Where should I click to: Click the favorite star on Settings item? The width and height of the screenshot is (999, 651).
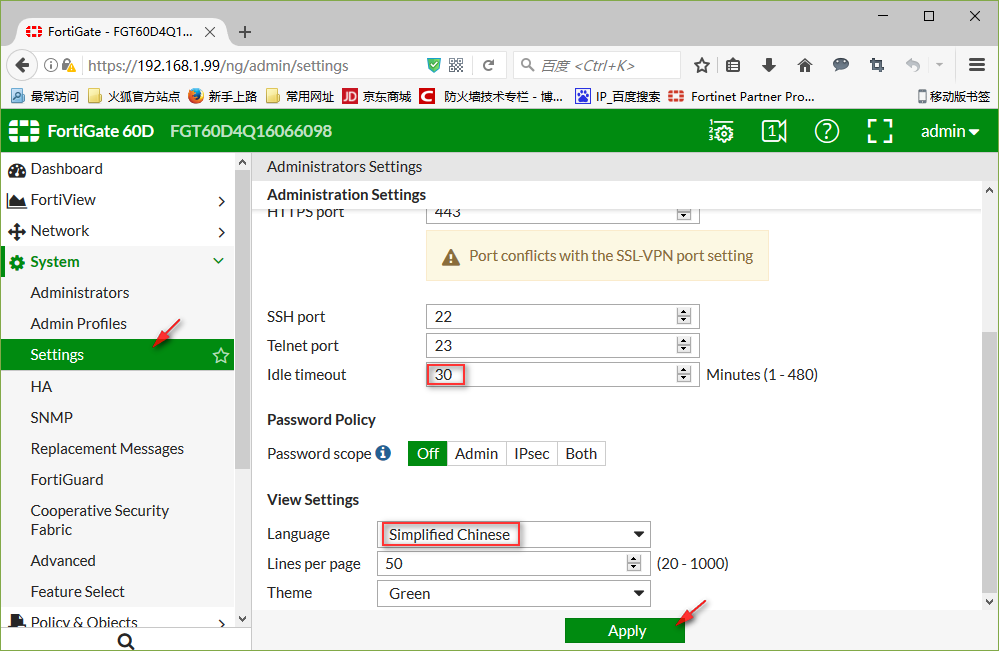[220, 355]
